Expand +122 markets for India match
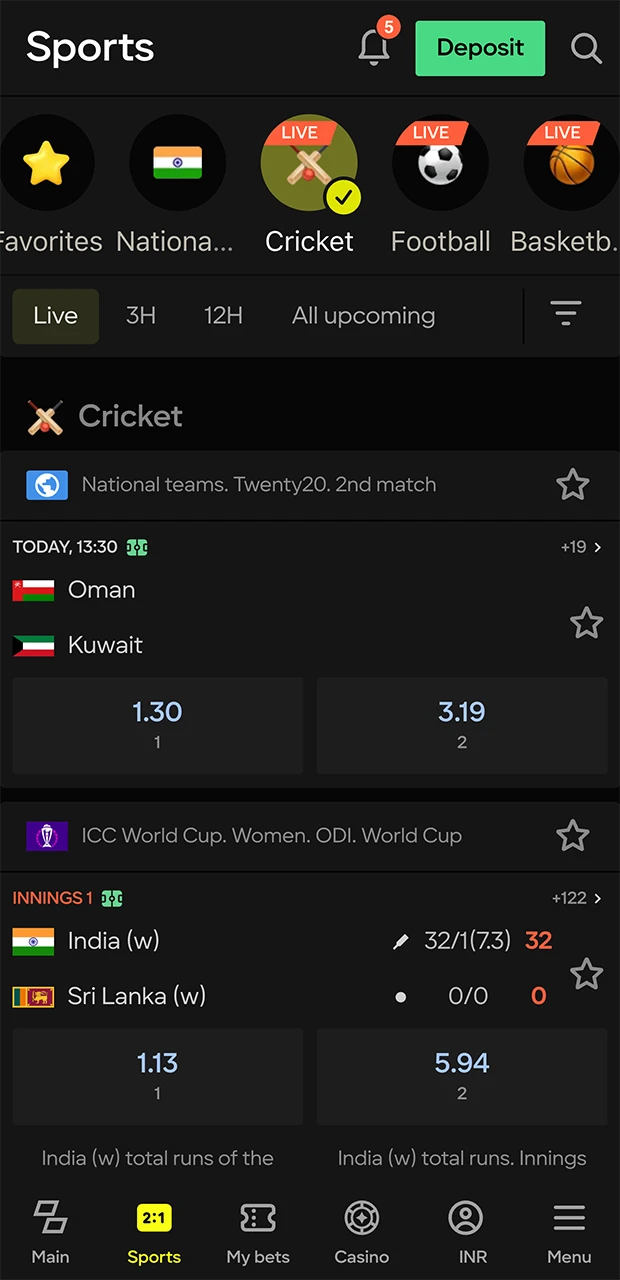 [x=577, y=898]
